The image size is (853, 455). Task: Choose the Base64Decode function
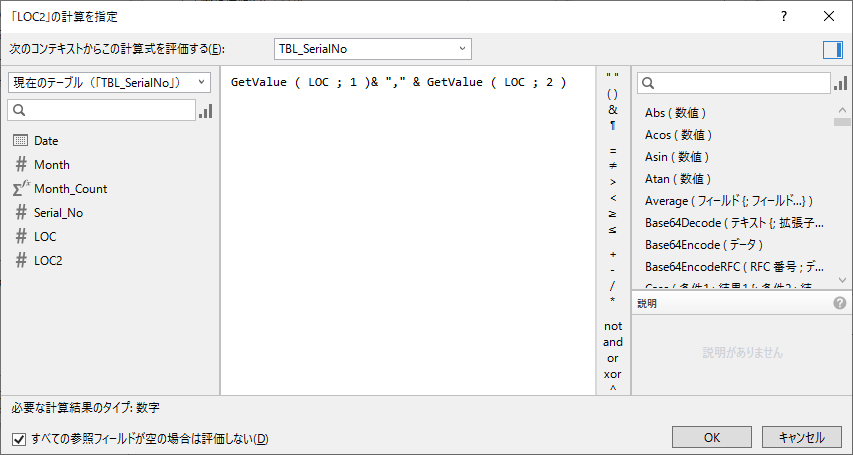coord(734,223)
